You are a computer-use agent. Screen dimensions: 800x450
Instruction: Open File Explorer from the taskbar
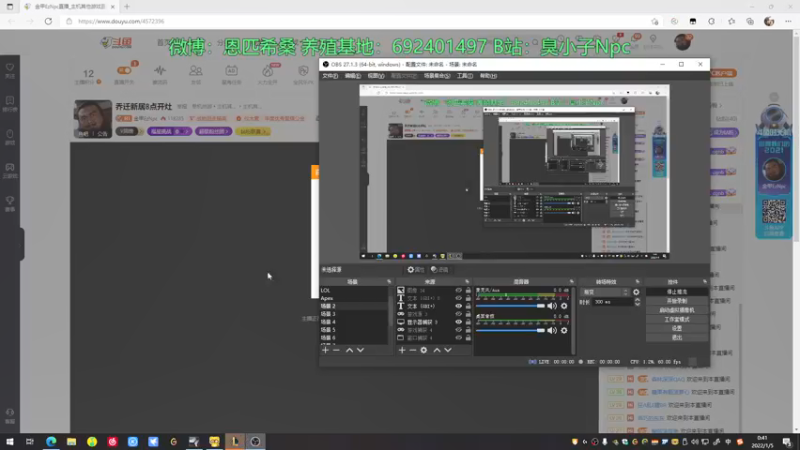click(71, 441)
